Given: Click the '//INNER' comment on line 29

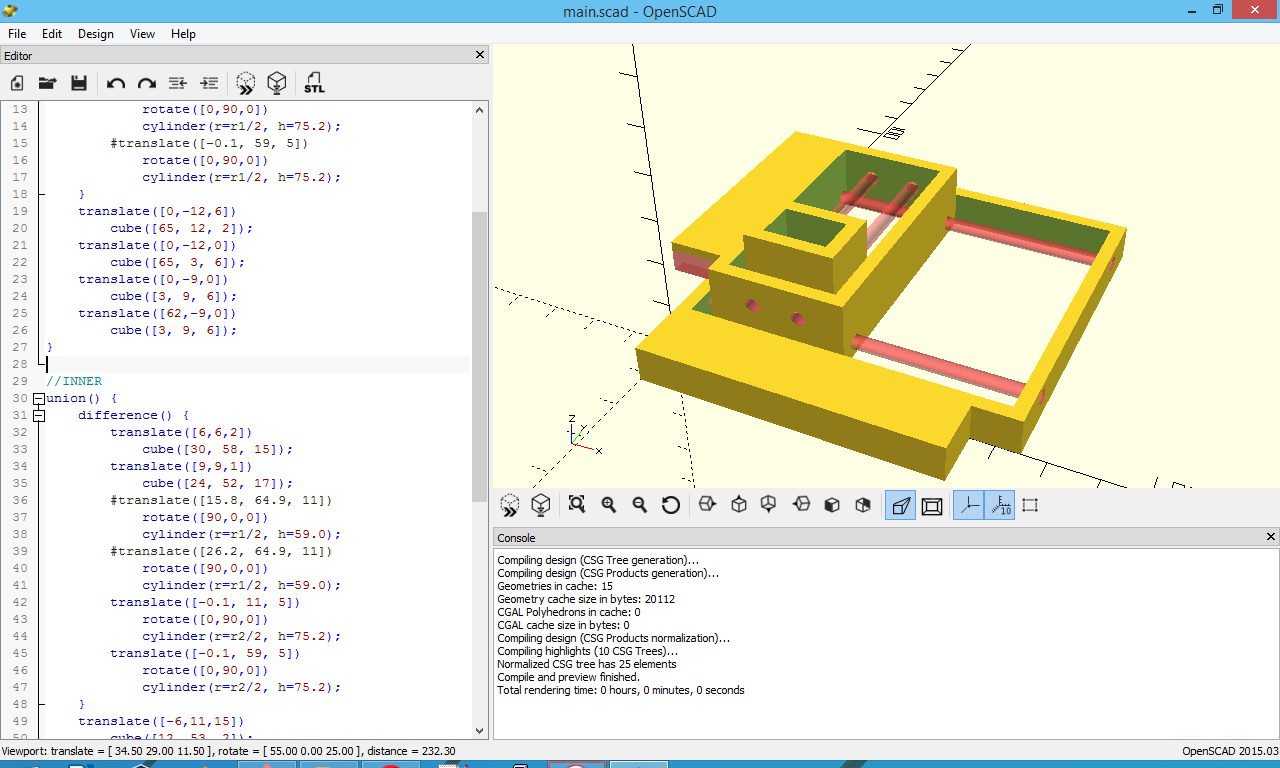Looking at the screenshot, I should [x=74, y=381].
